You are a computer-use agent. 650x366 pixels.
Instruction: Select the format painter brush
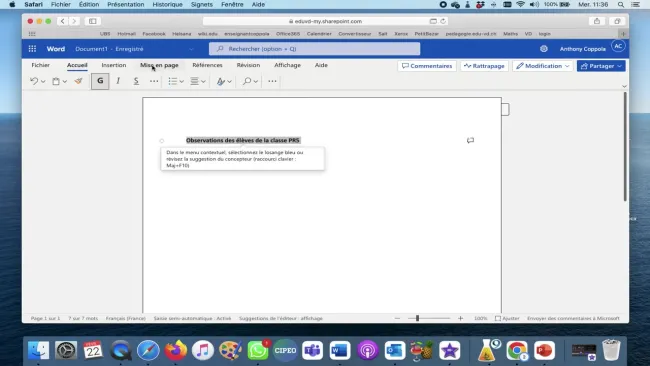point(78,81)
